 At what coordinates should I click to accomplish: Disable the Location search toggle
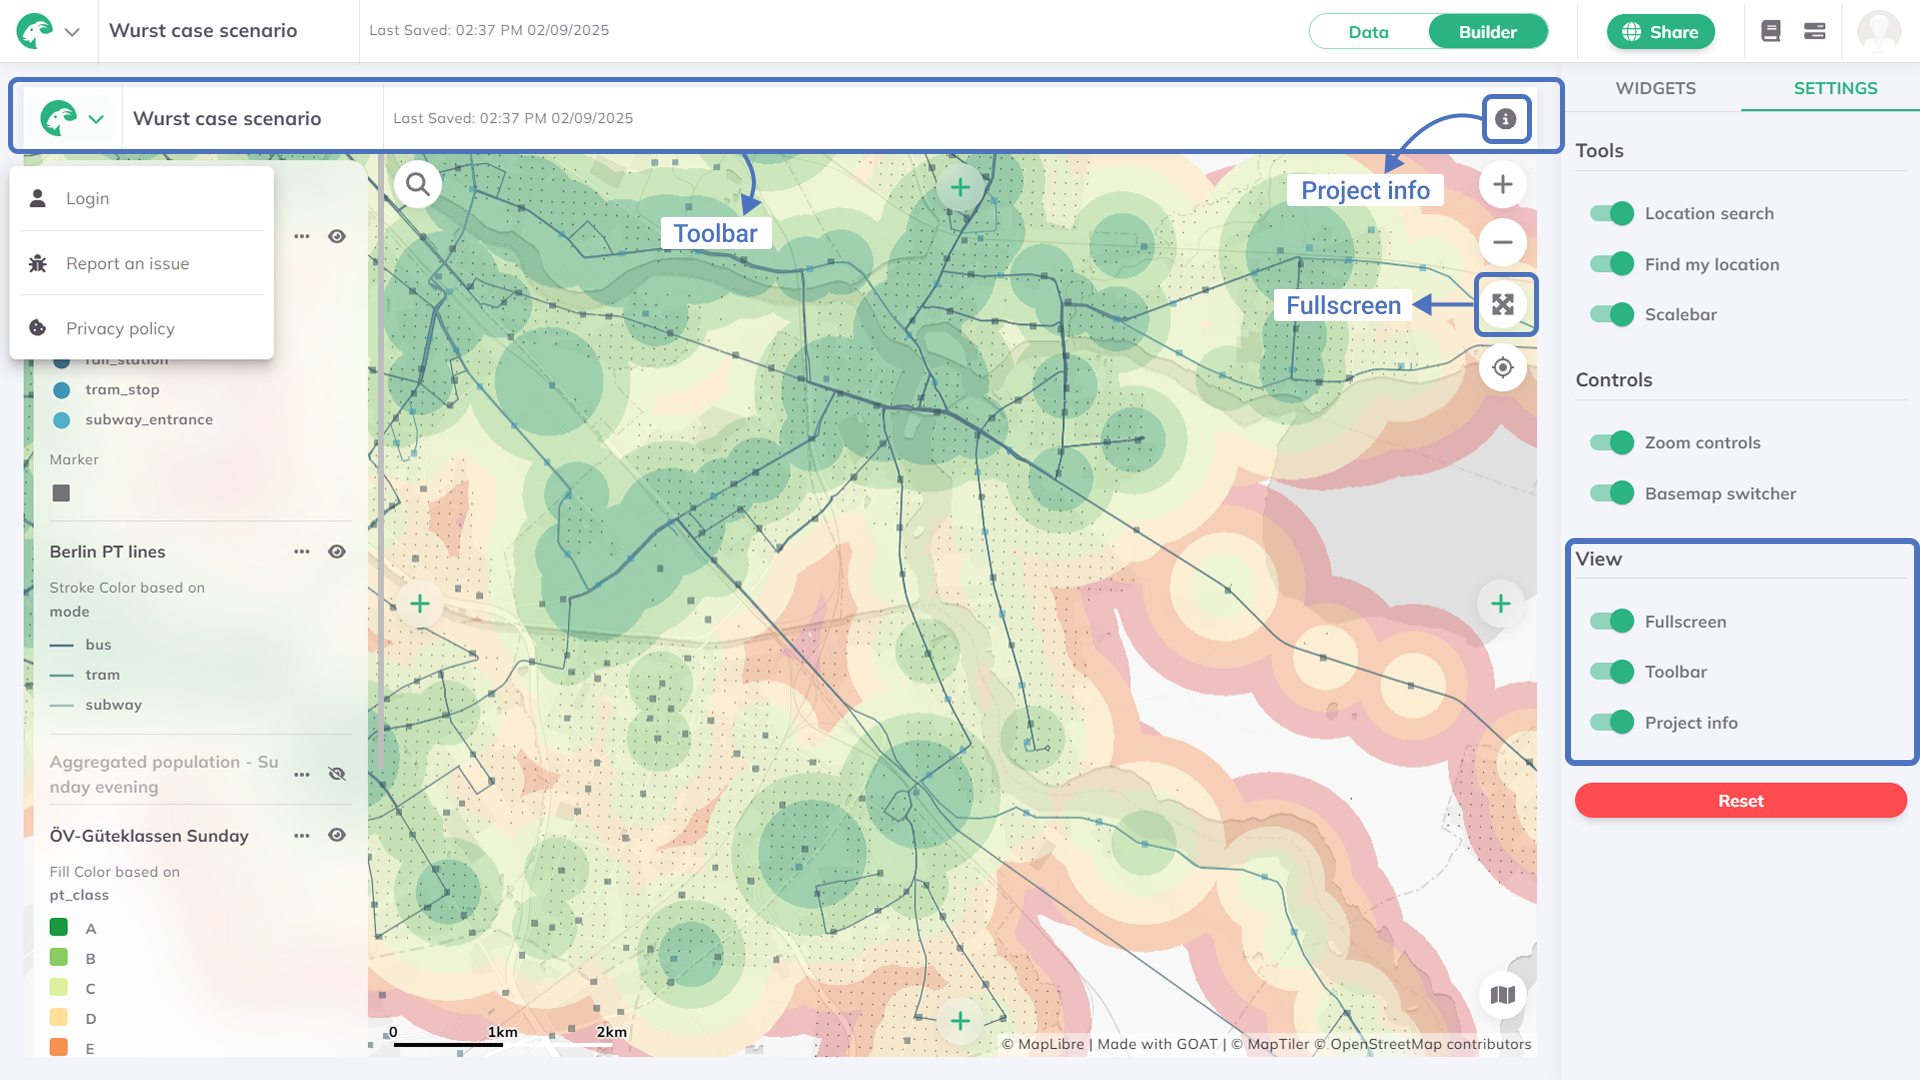[x=1612, y=214]
